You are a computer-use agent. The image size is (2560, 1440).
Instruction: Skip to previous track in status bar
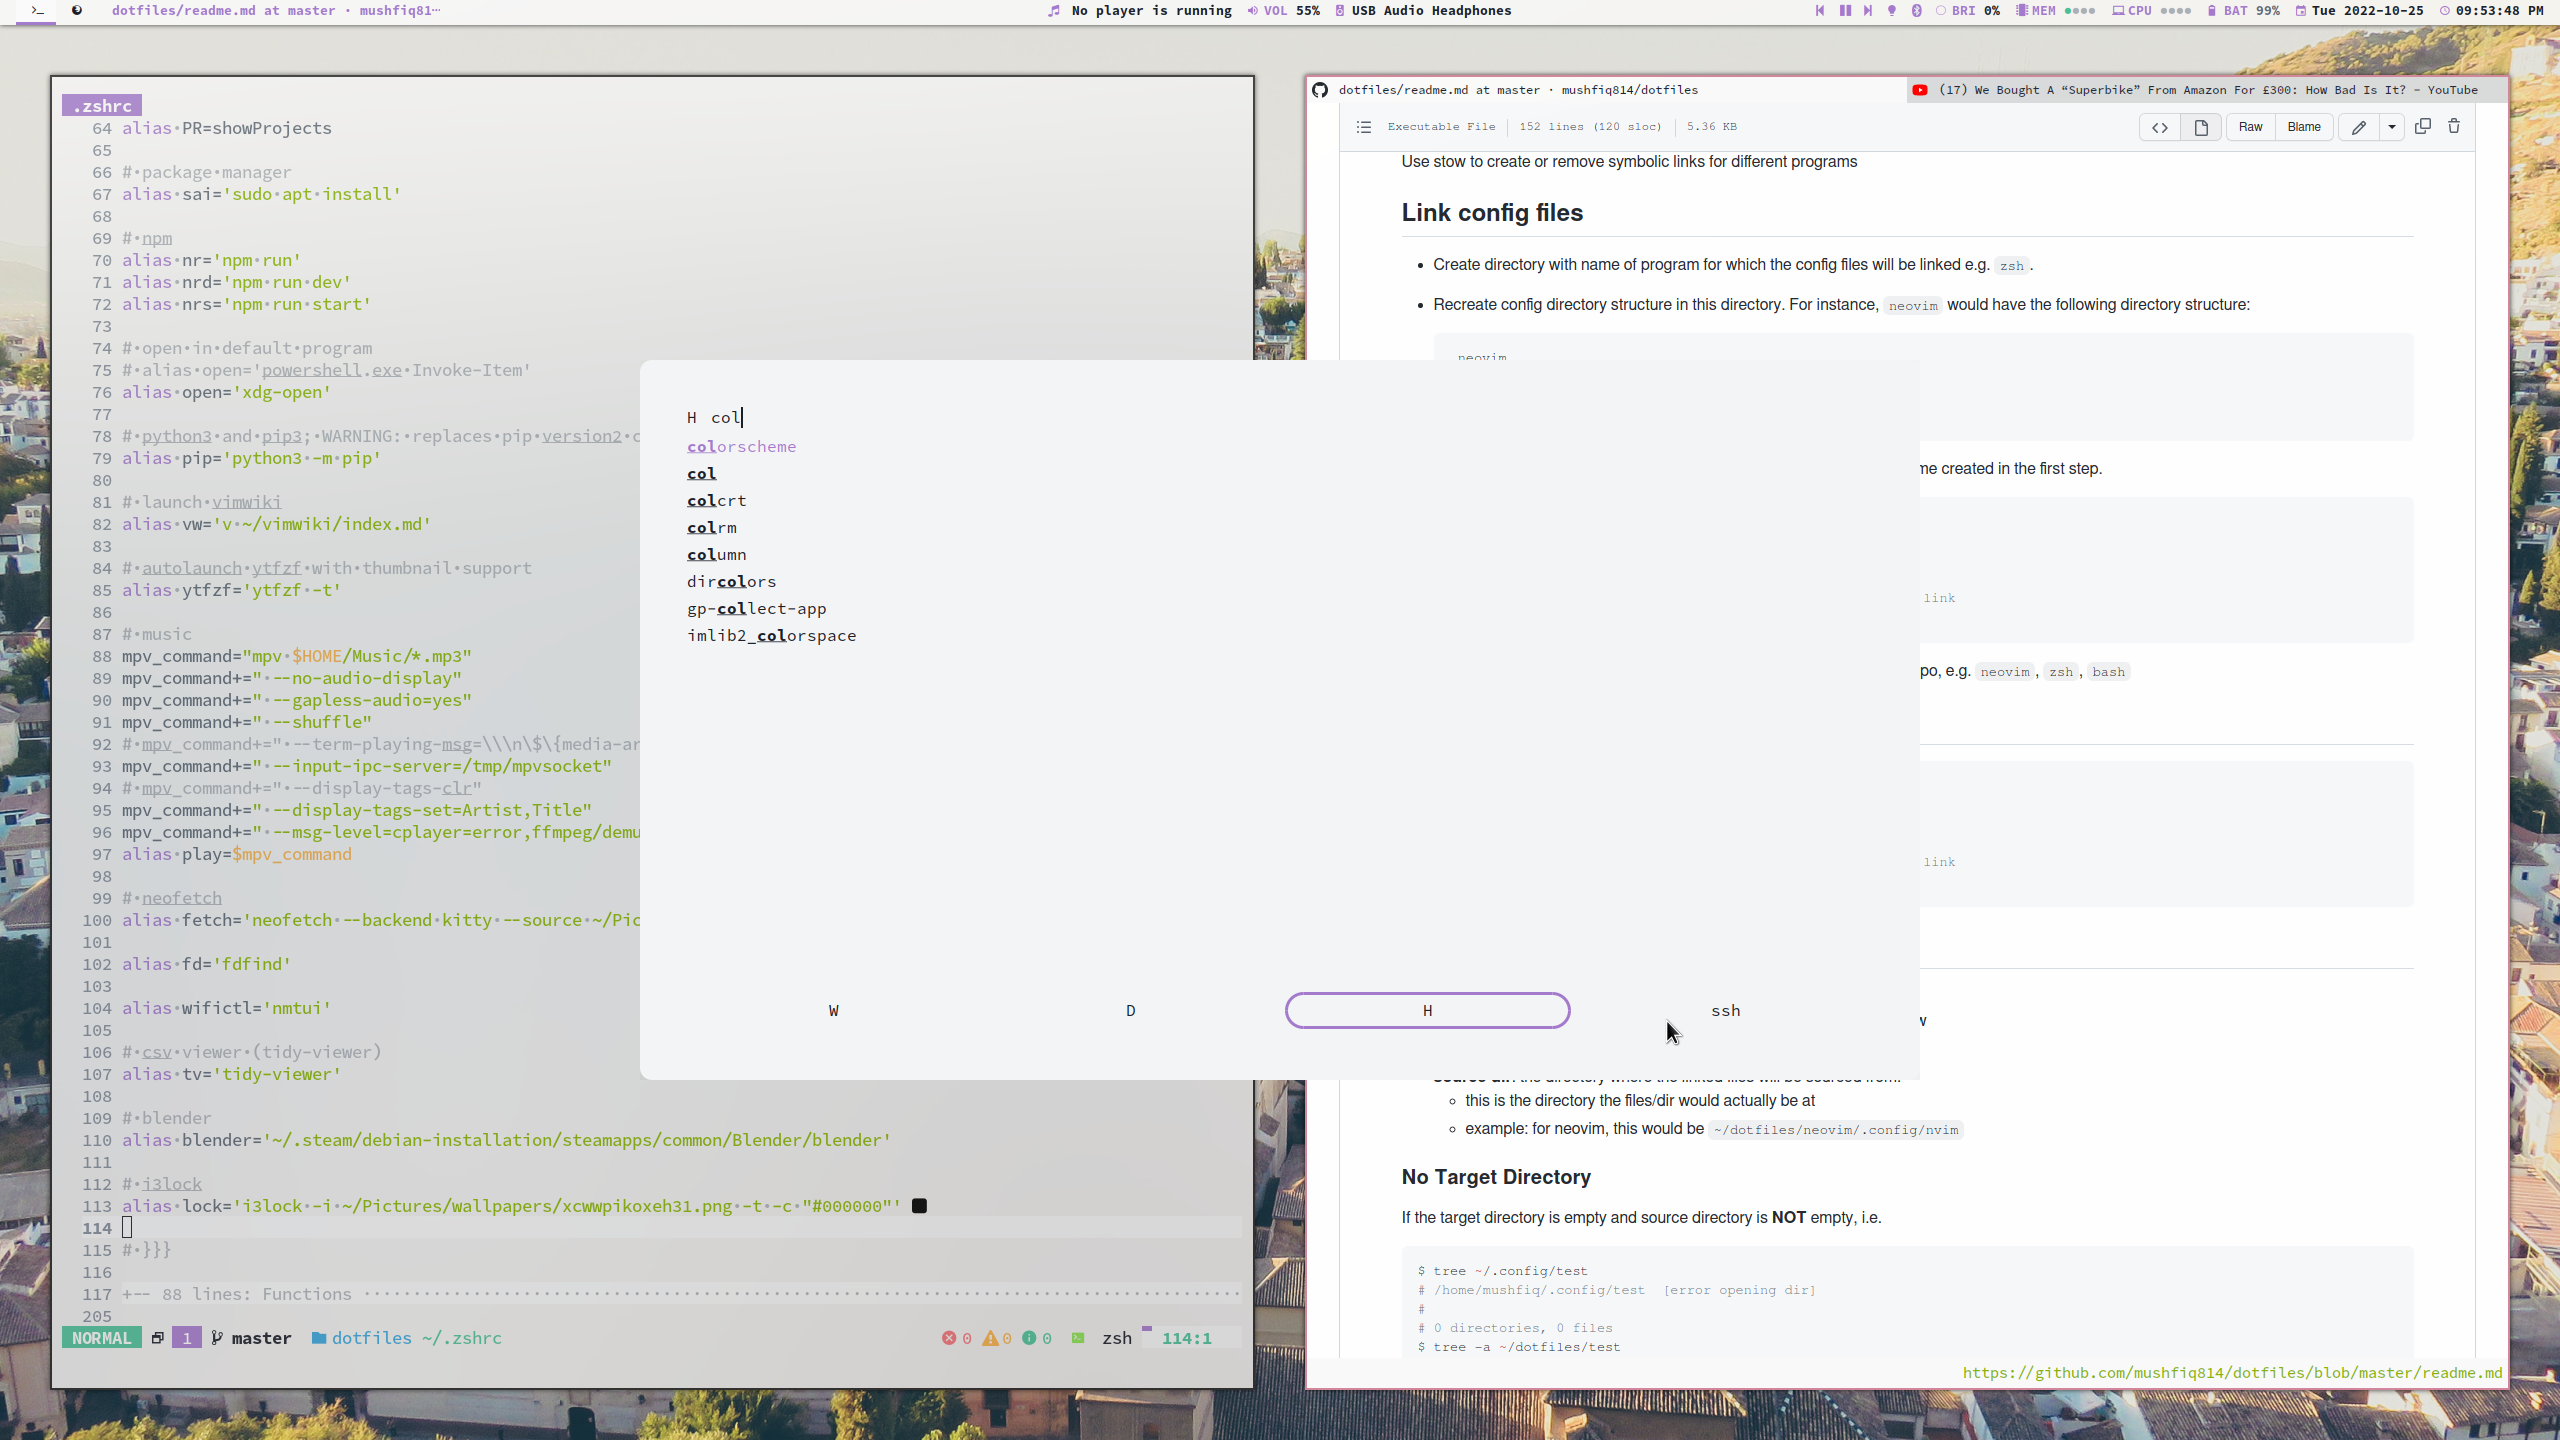coord(1820,11)
